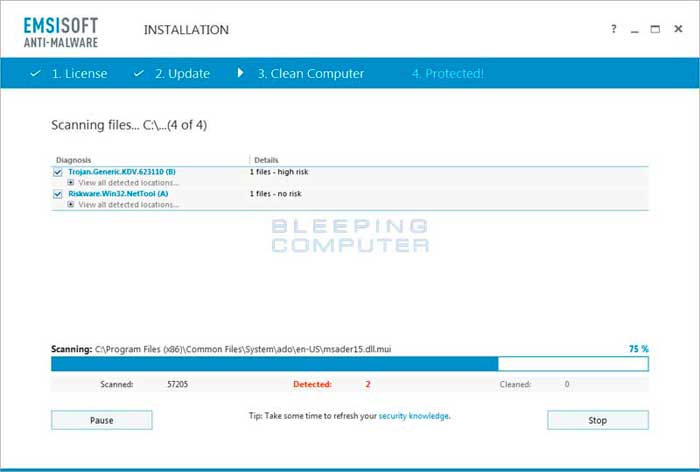This screenshot has height=472, width=700.
Task: Maximize the installation window
Action: pyautogui.click(x=655, y=29)
